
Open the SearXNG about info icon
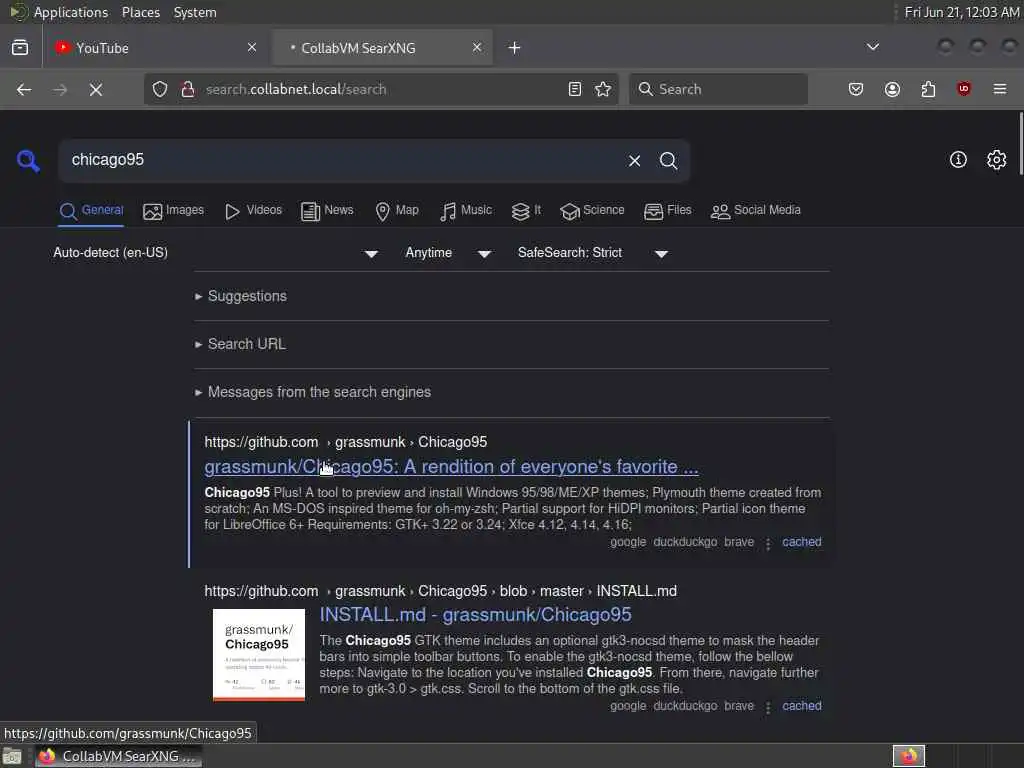tap(957, 160)
